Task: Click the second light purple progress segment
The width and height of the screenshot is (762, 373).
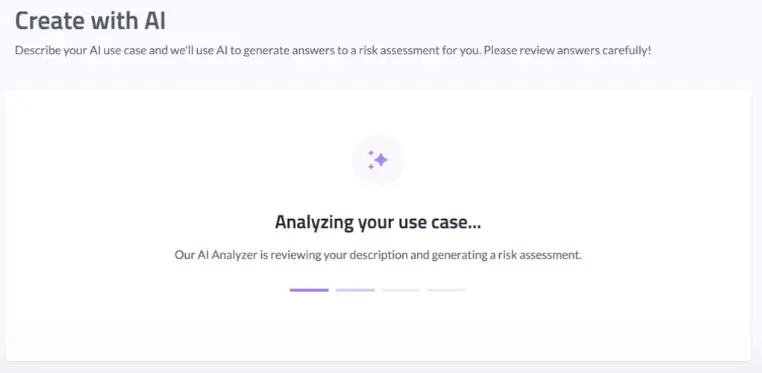Action: (355, 290)
